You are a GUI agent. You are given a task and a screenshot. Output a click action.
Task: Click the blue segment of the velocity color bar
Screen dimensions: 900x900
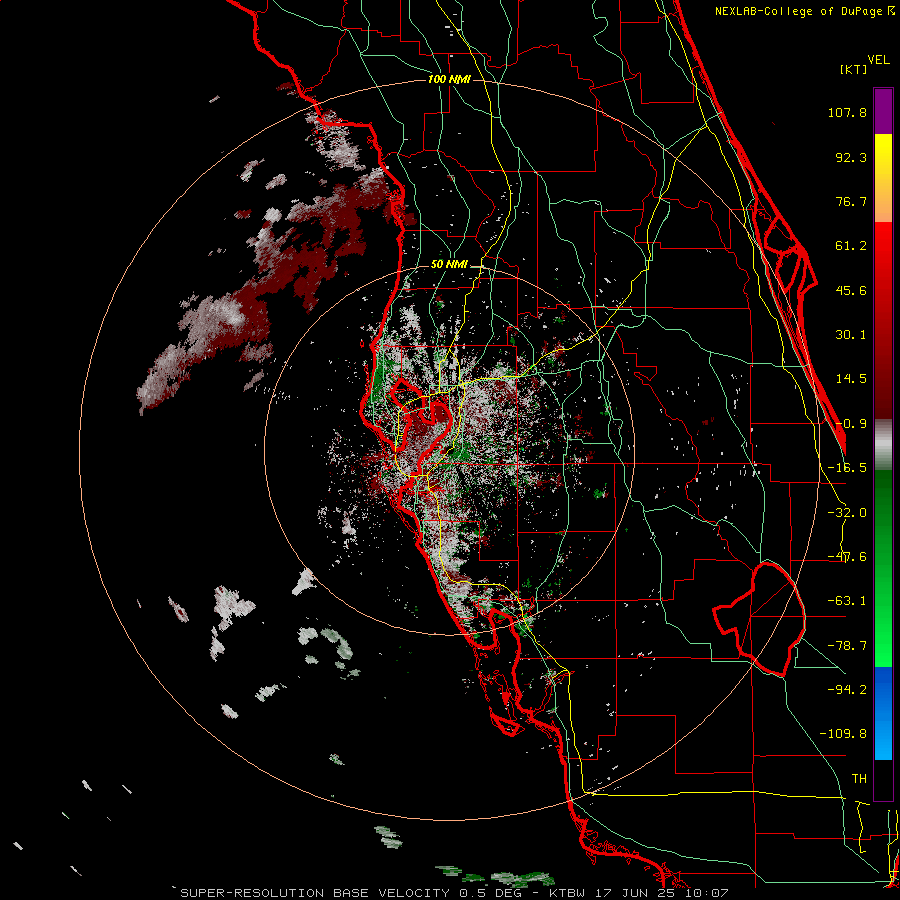883,713
